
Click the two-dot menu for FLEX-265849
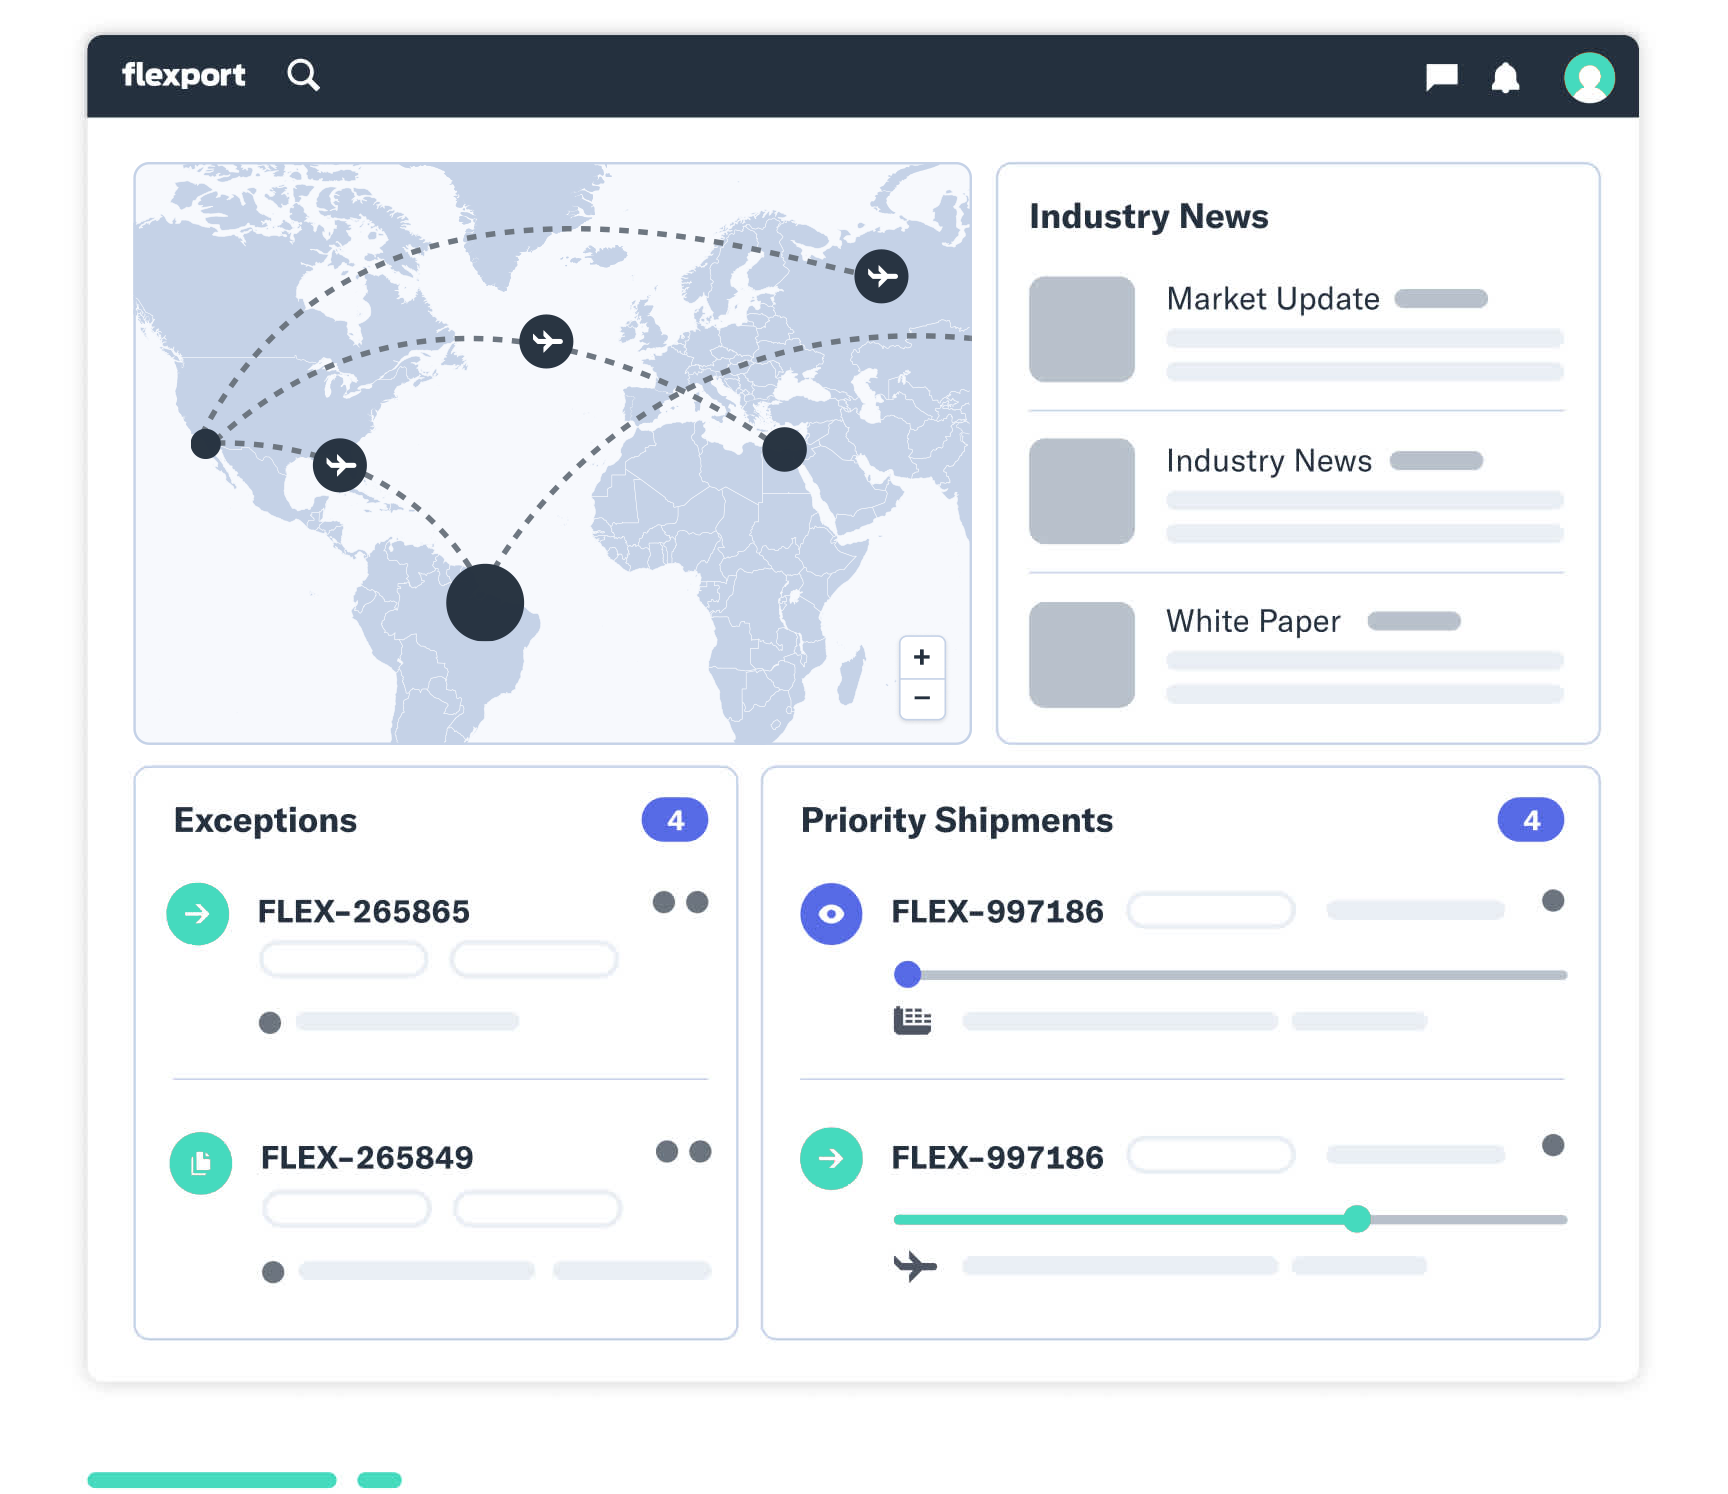[684, 1151]
